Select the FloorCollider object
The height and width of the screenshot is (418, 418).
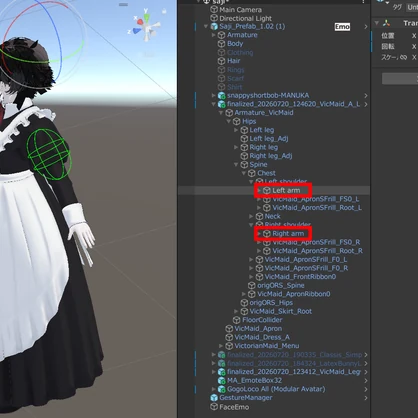coord(262,320)
